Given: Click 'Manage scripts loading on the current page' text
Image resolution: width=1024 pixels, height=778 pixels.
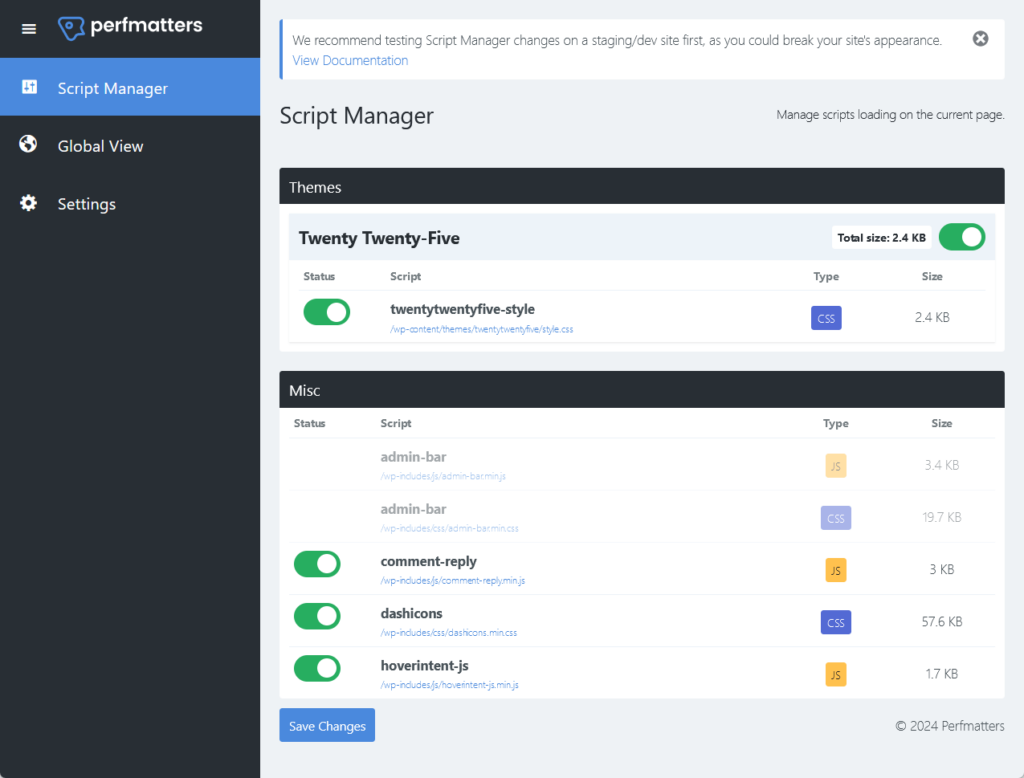Looking at the screenshot, I should tap(890, 115).
